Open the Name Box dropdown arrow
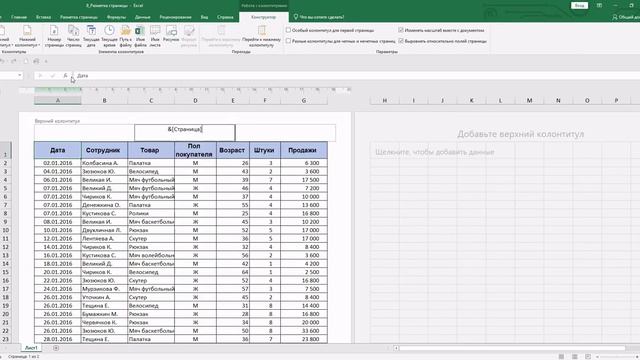 [20, 76]
